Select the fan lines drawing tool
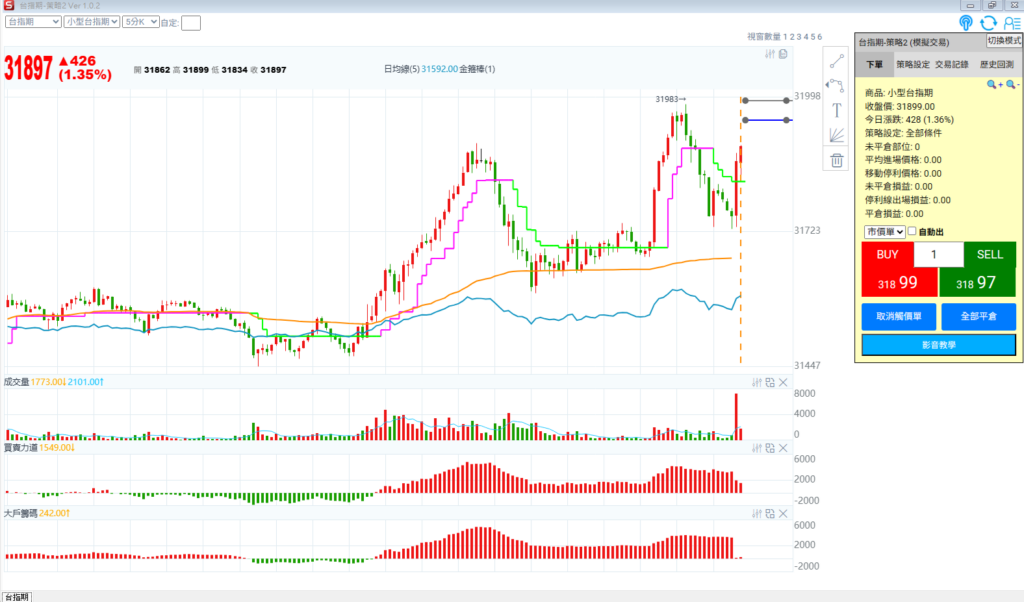 837,135
